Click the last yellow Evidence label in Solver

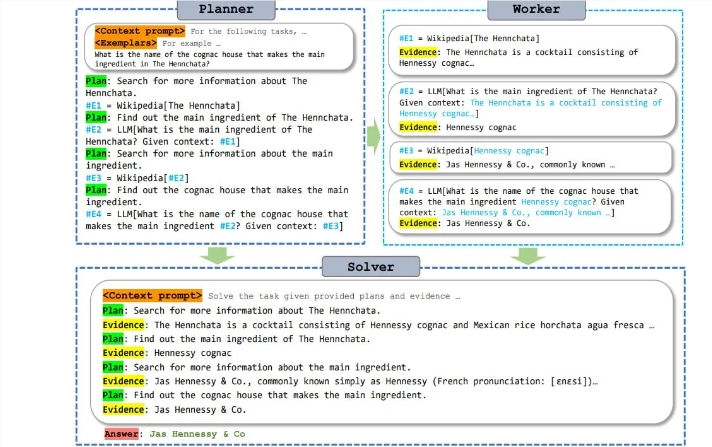tap(124, 409)
